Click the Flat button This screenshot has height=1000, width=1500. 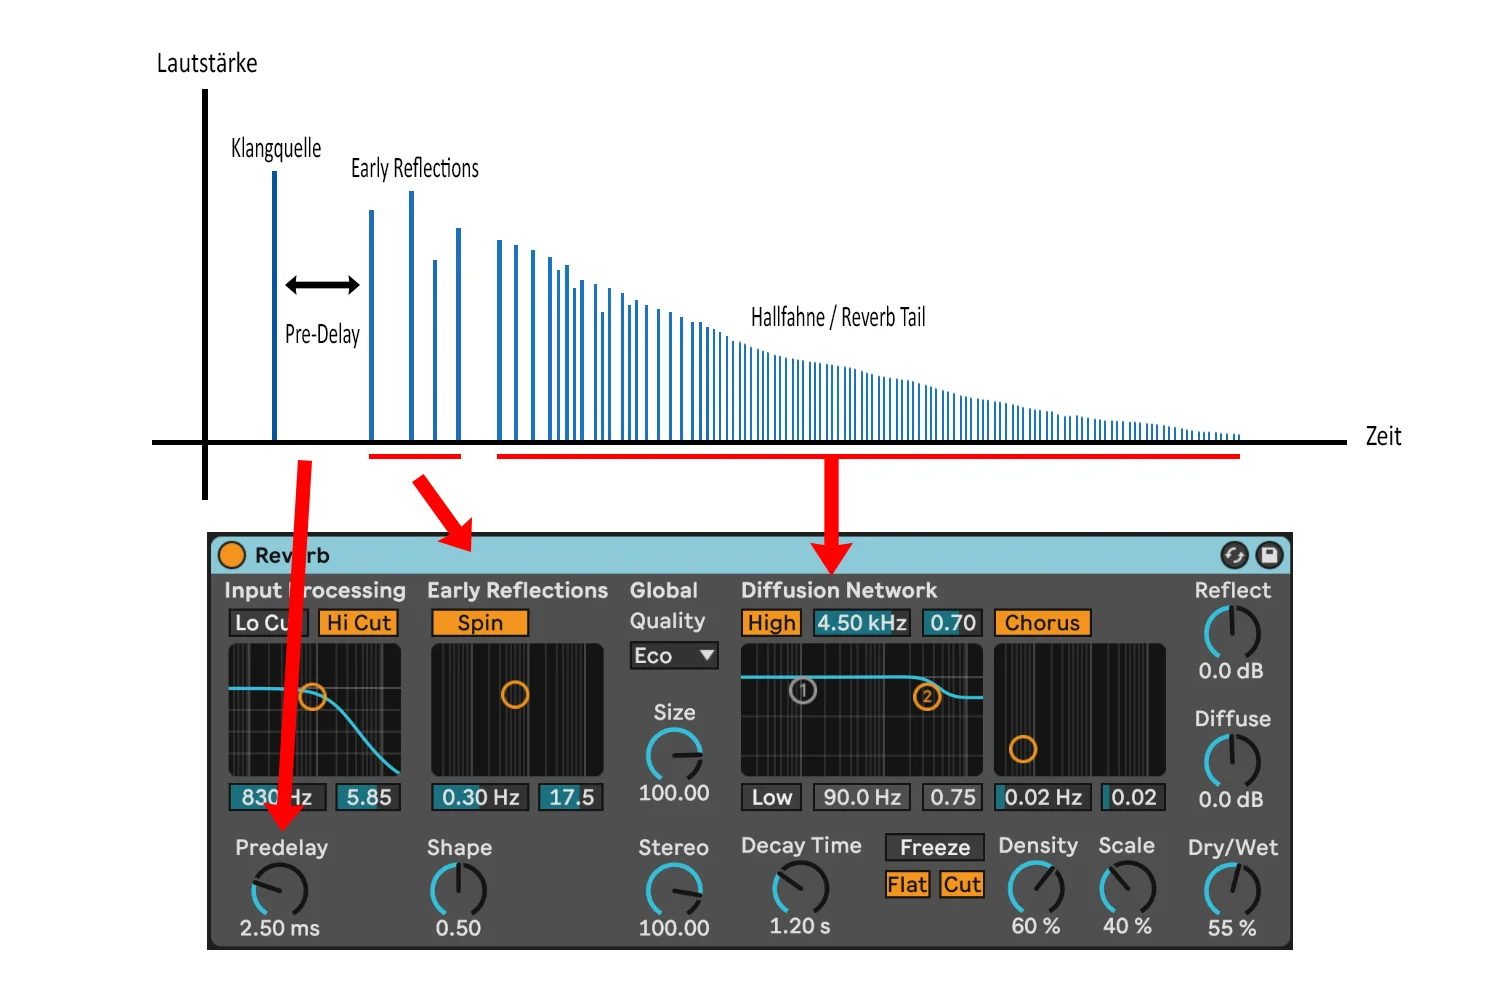tap(907, 885)
